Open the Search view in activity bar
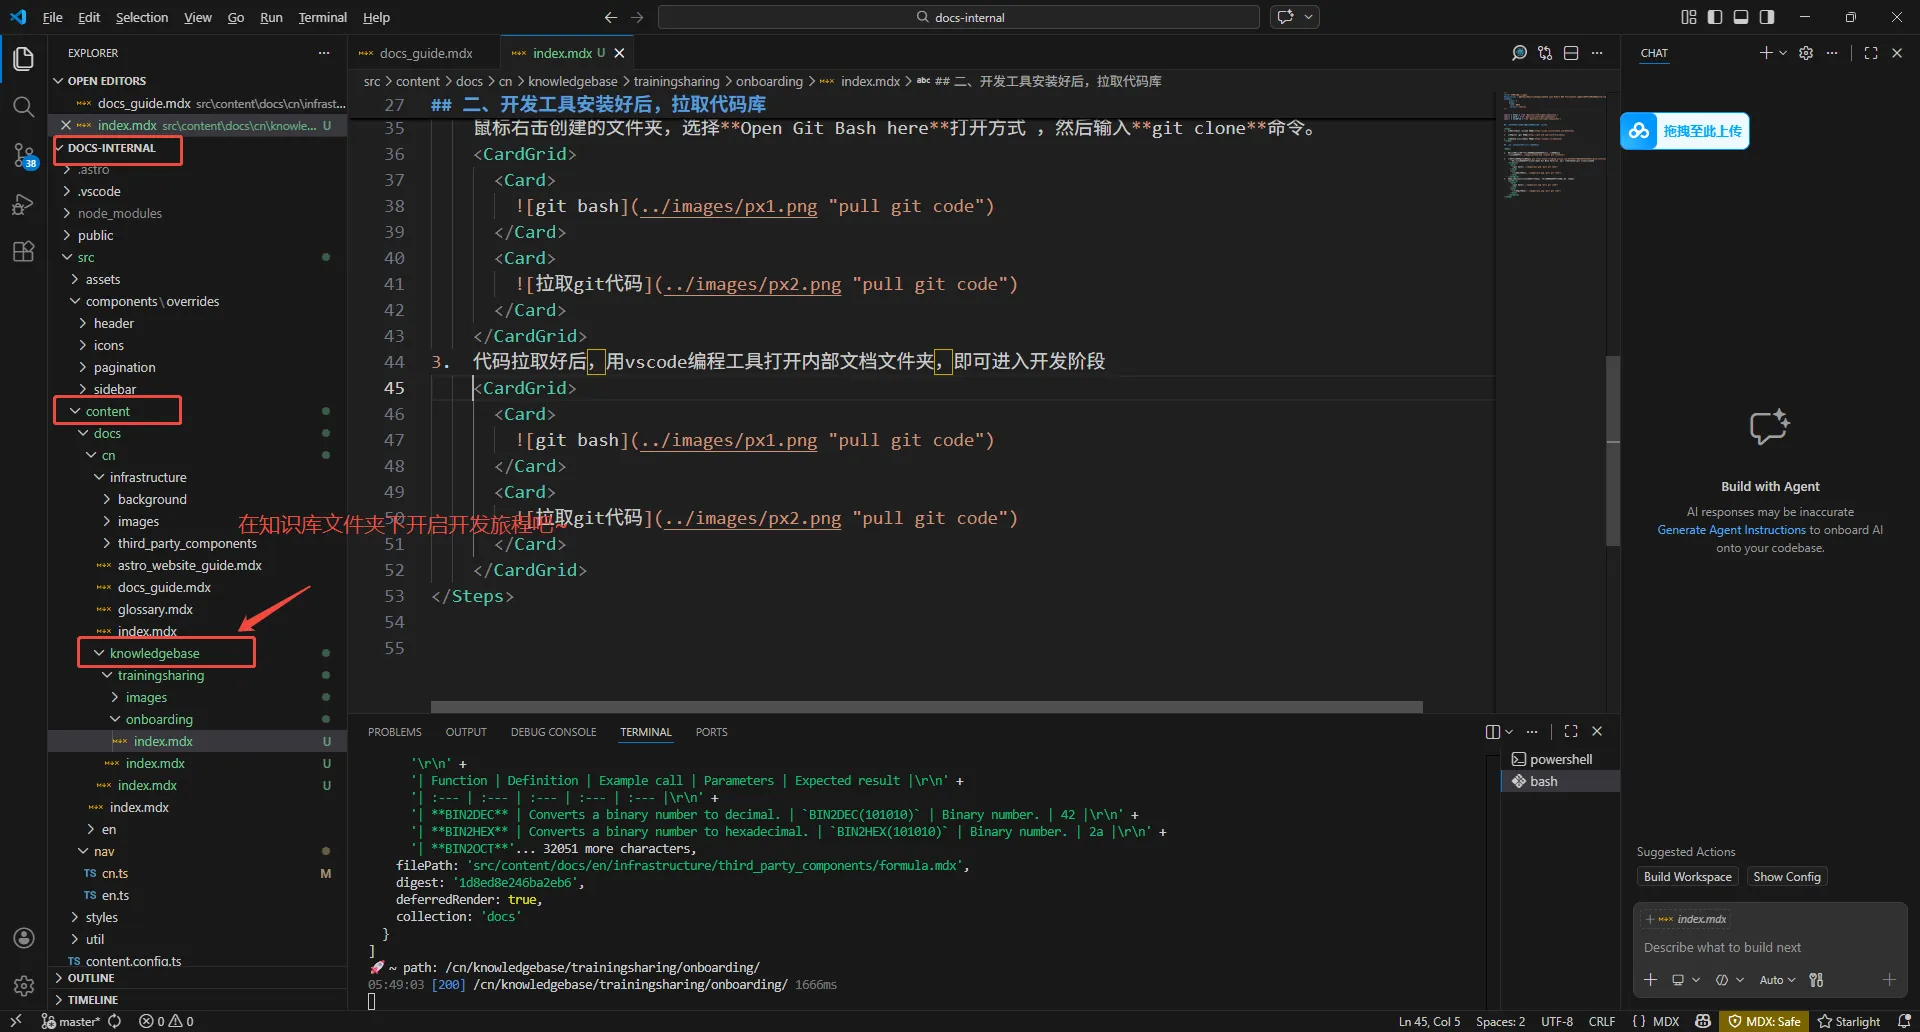This screenshot has width=1920, height=1032. [24, 107]
